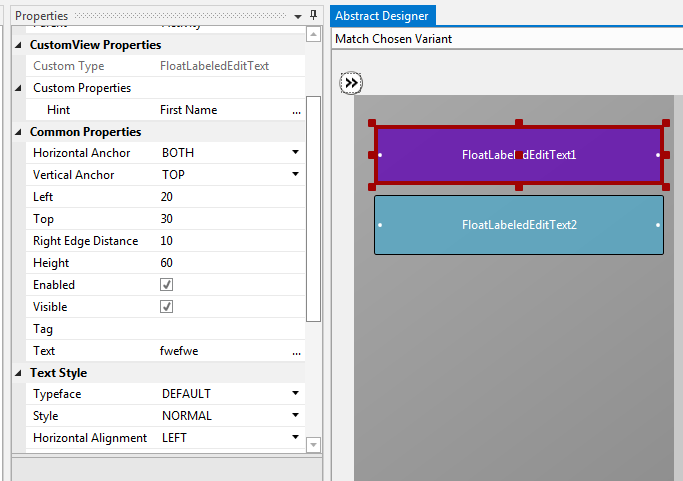
Task: Click the Vertical Anchor label
Action: (74, 175)
